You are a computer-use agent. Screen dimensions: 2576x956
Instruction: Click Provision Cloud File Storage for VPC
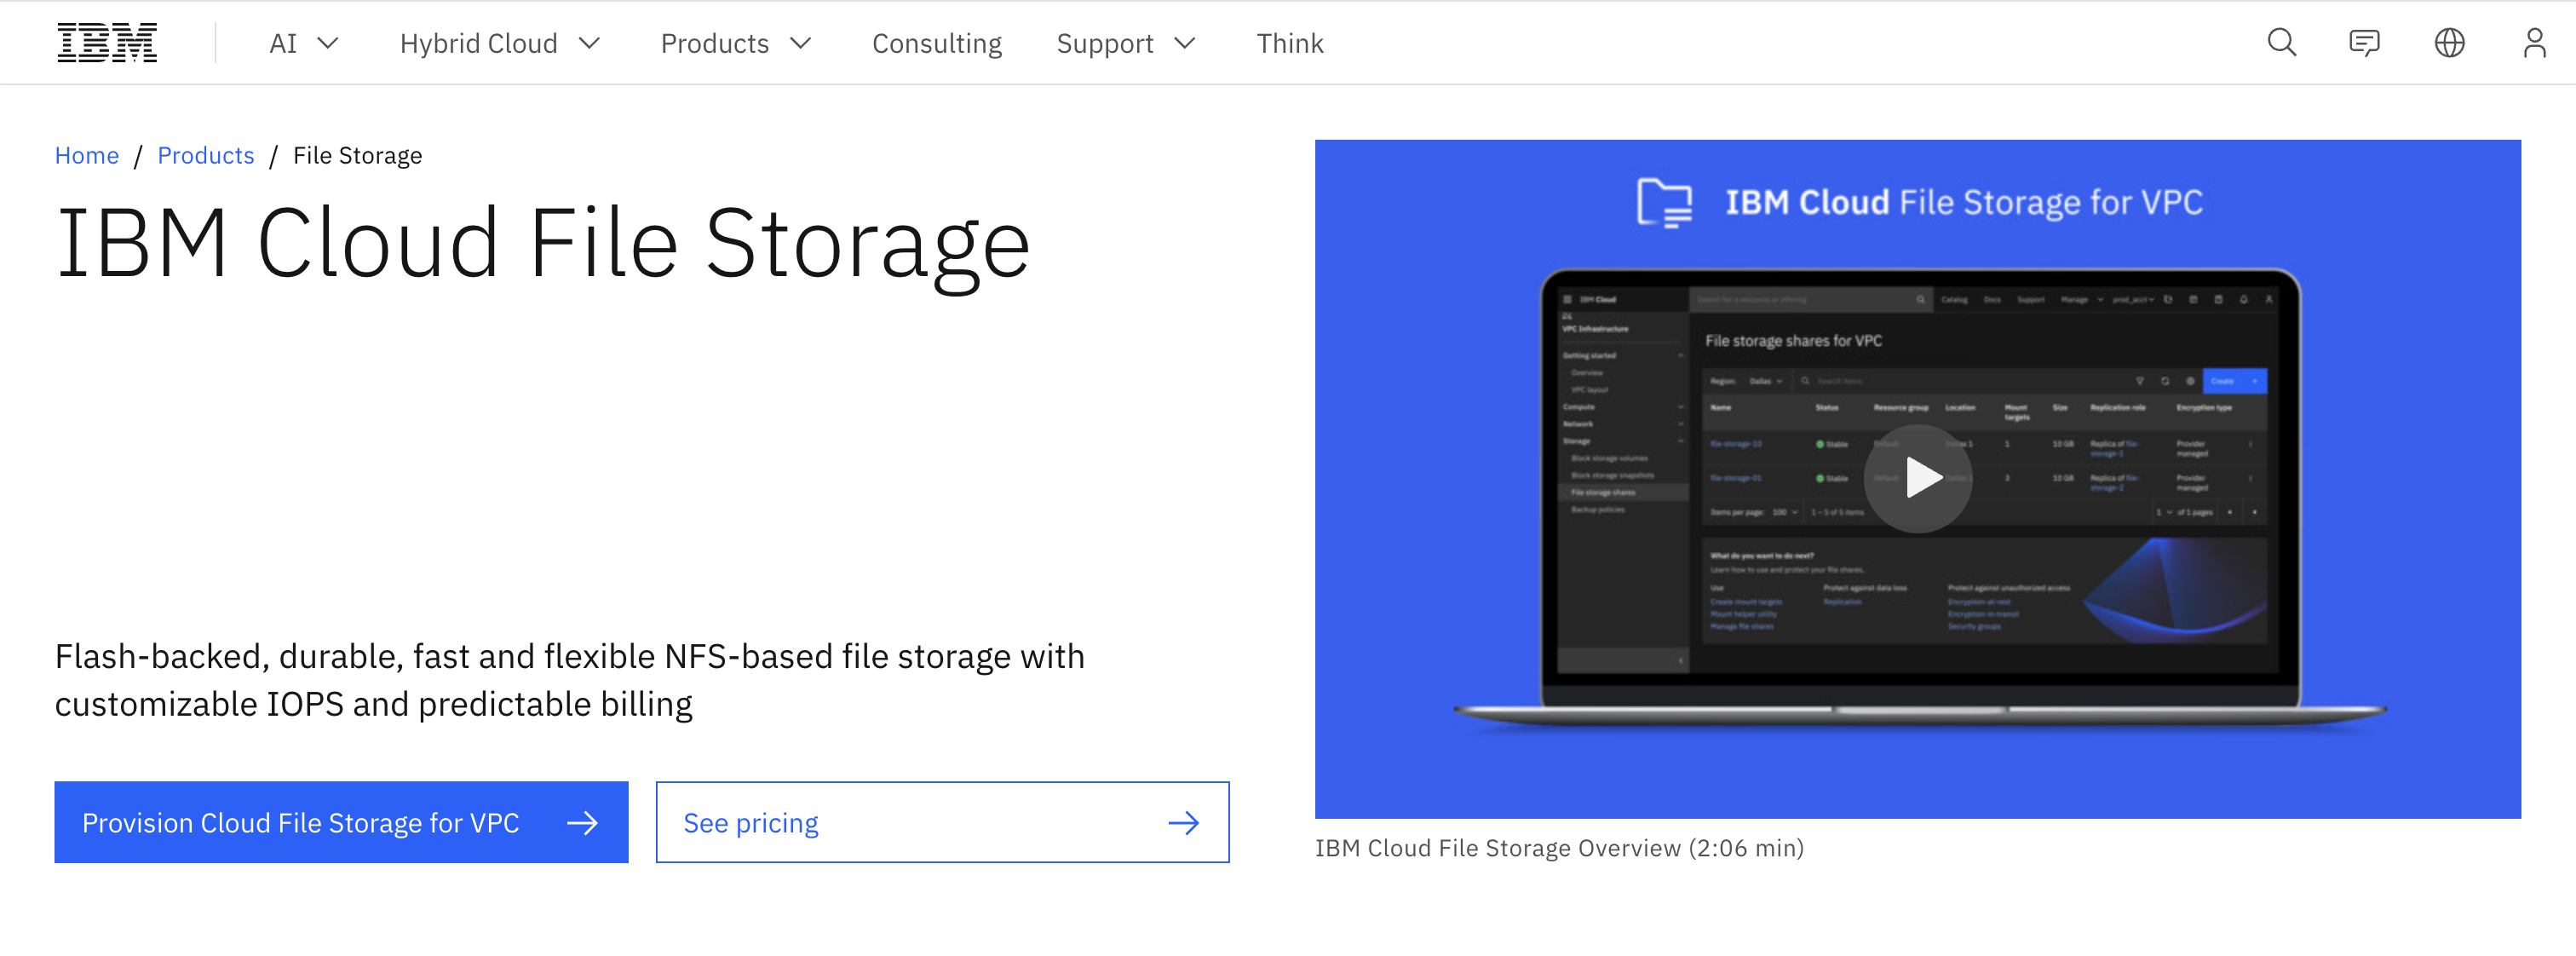pos(302,822)
